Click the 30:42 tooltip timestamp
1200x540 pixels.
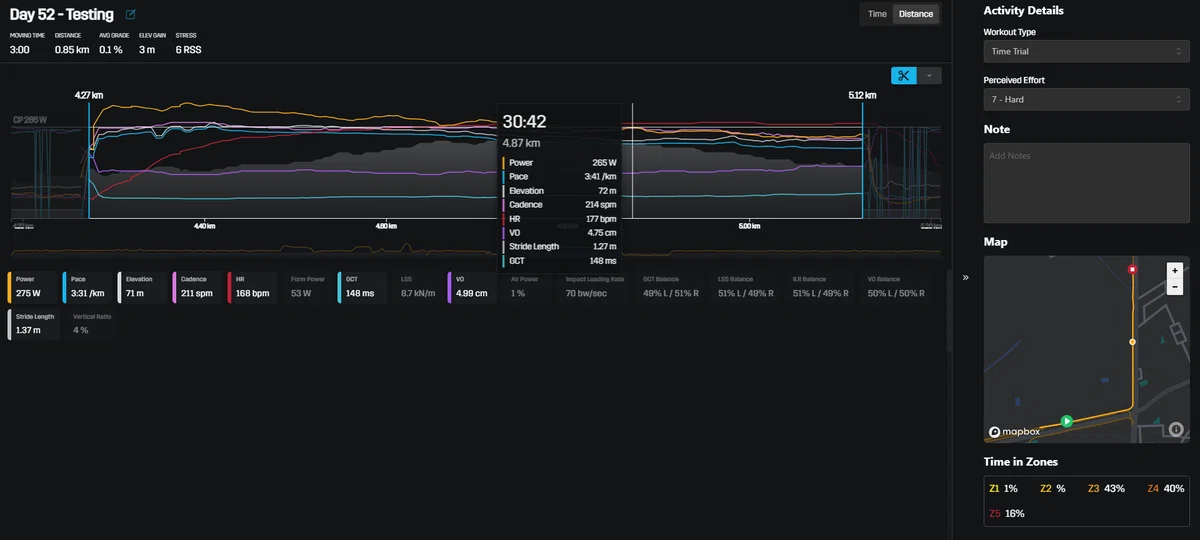(x=524, y=121)
